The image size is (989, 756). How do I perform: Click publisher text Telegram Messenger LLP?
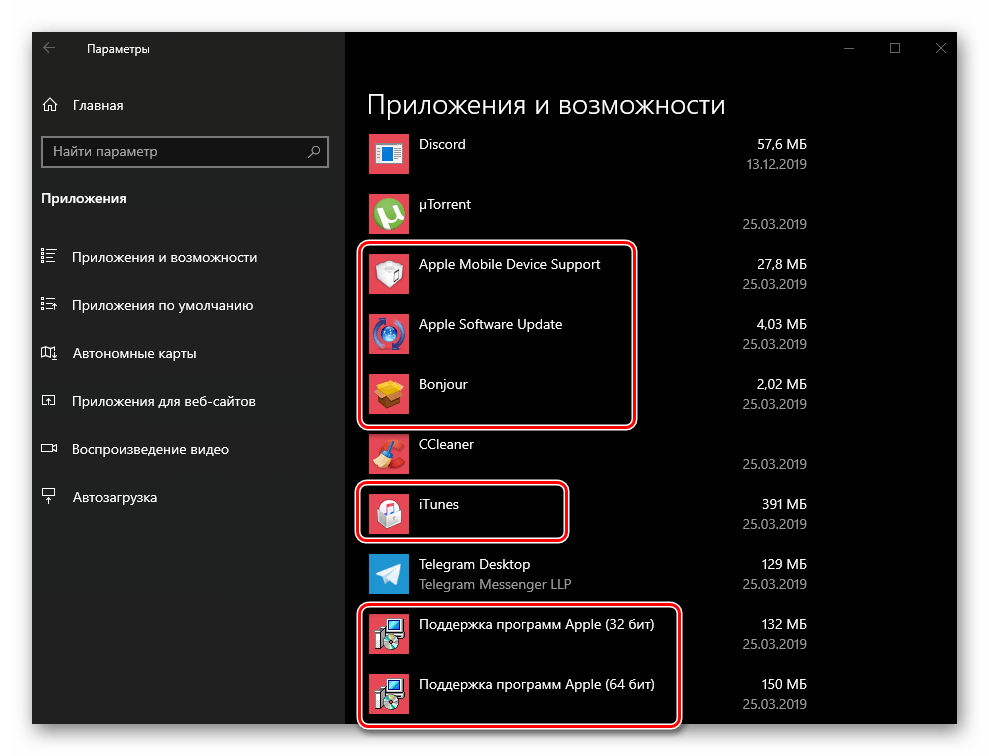pos(495,584)
